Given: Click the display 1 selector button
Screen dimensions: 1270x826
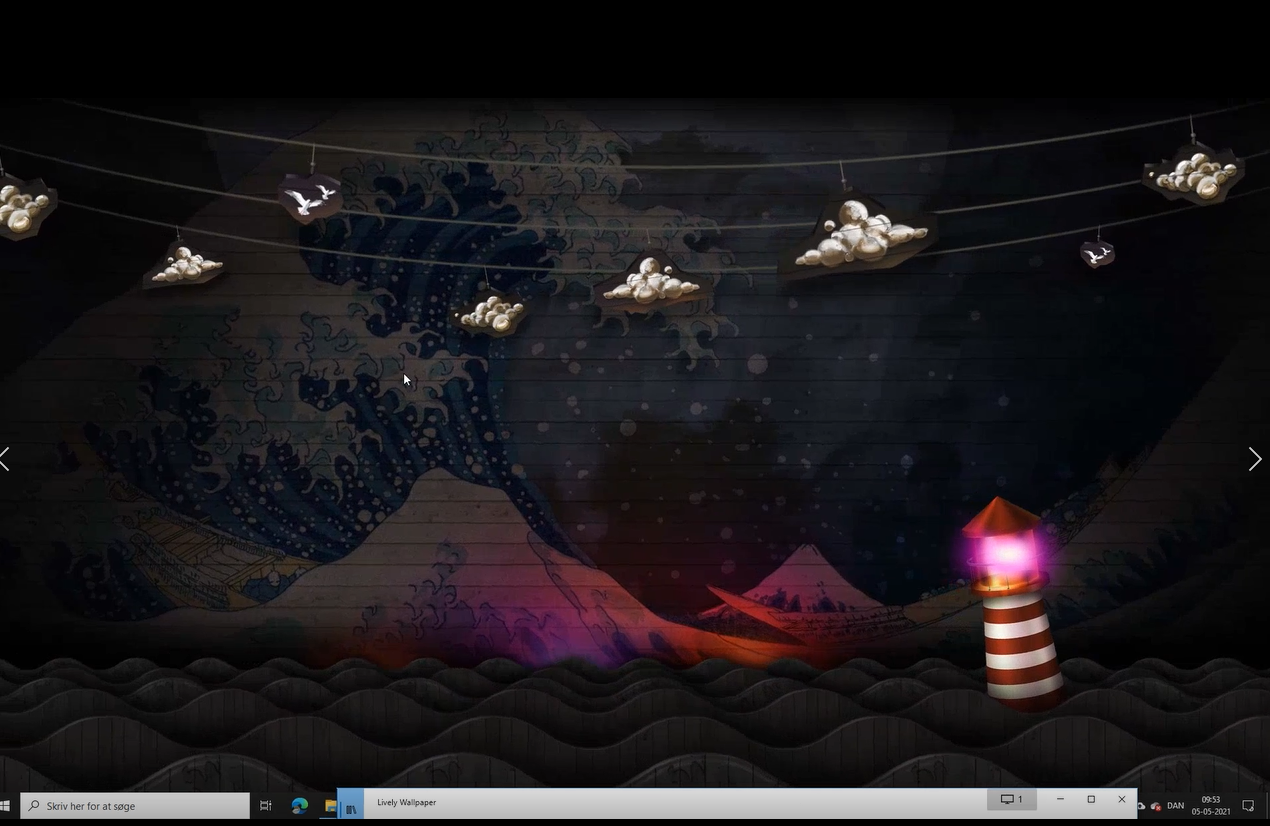Looking at the screenshot, I should 1011,799.
